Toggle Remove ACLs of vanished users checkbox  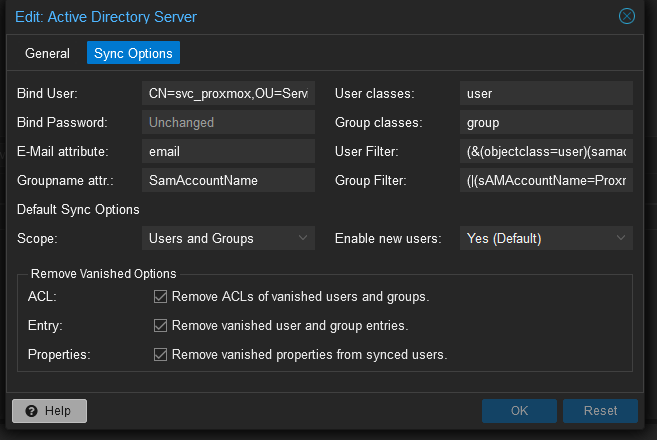pyautogui.click(x=160, y=296)
